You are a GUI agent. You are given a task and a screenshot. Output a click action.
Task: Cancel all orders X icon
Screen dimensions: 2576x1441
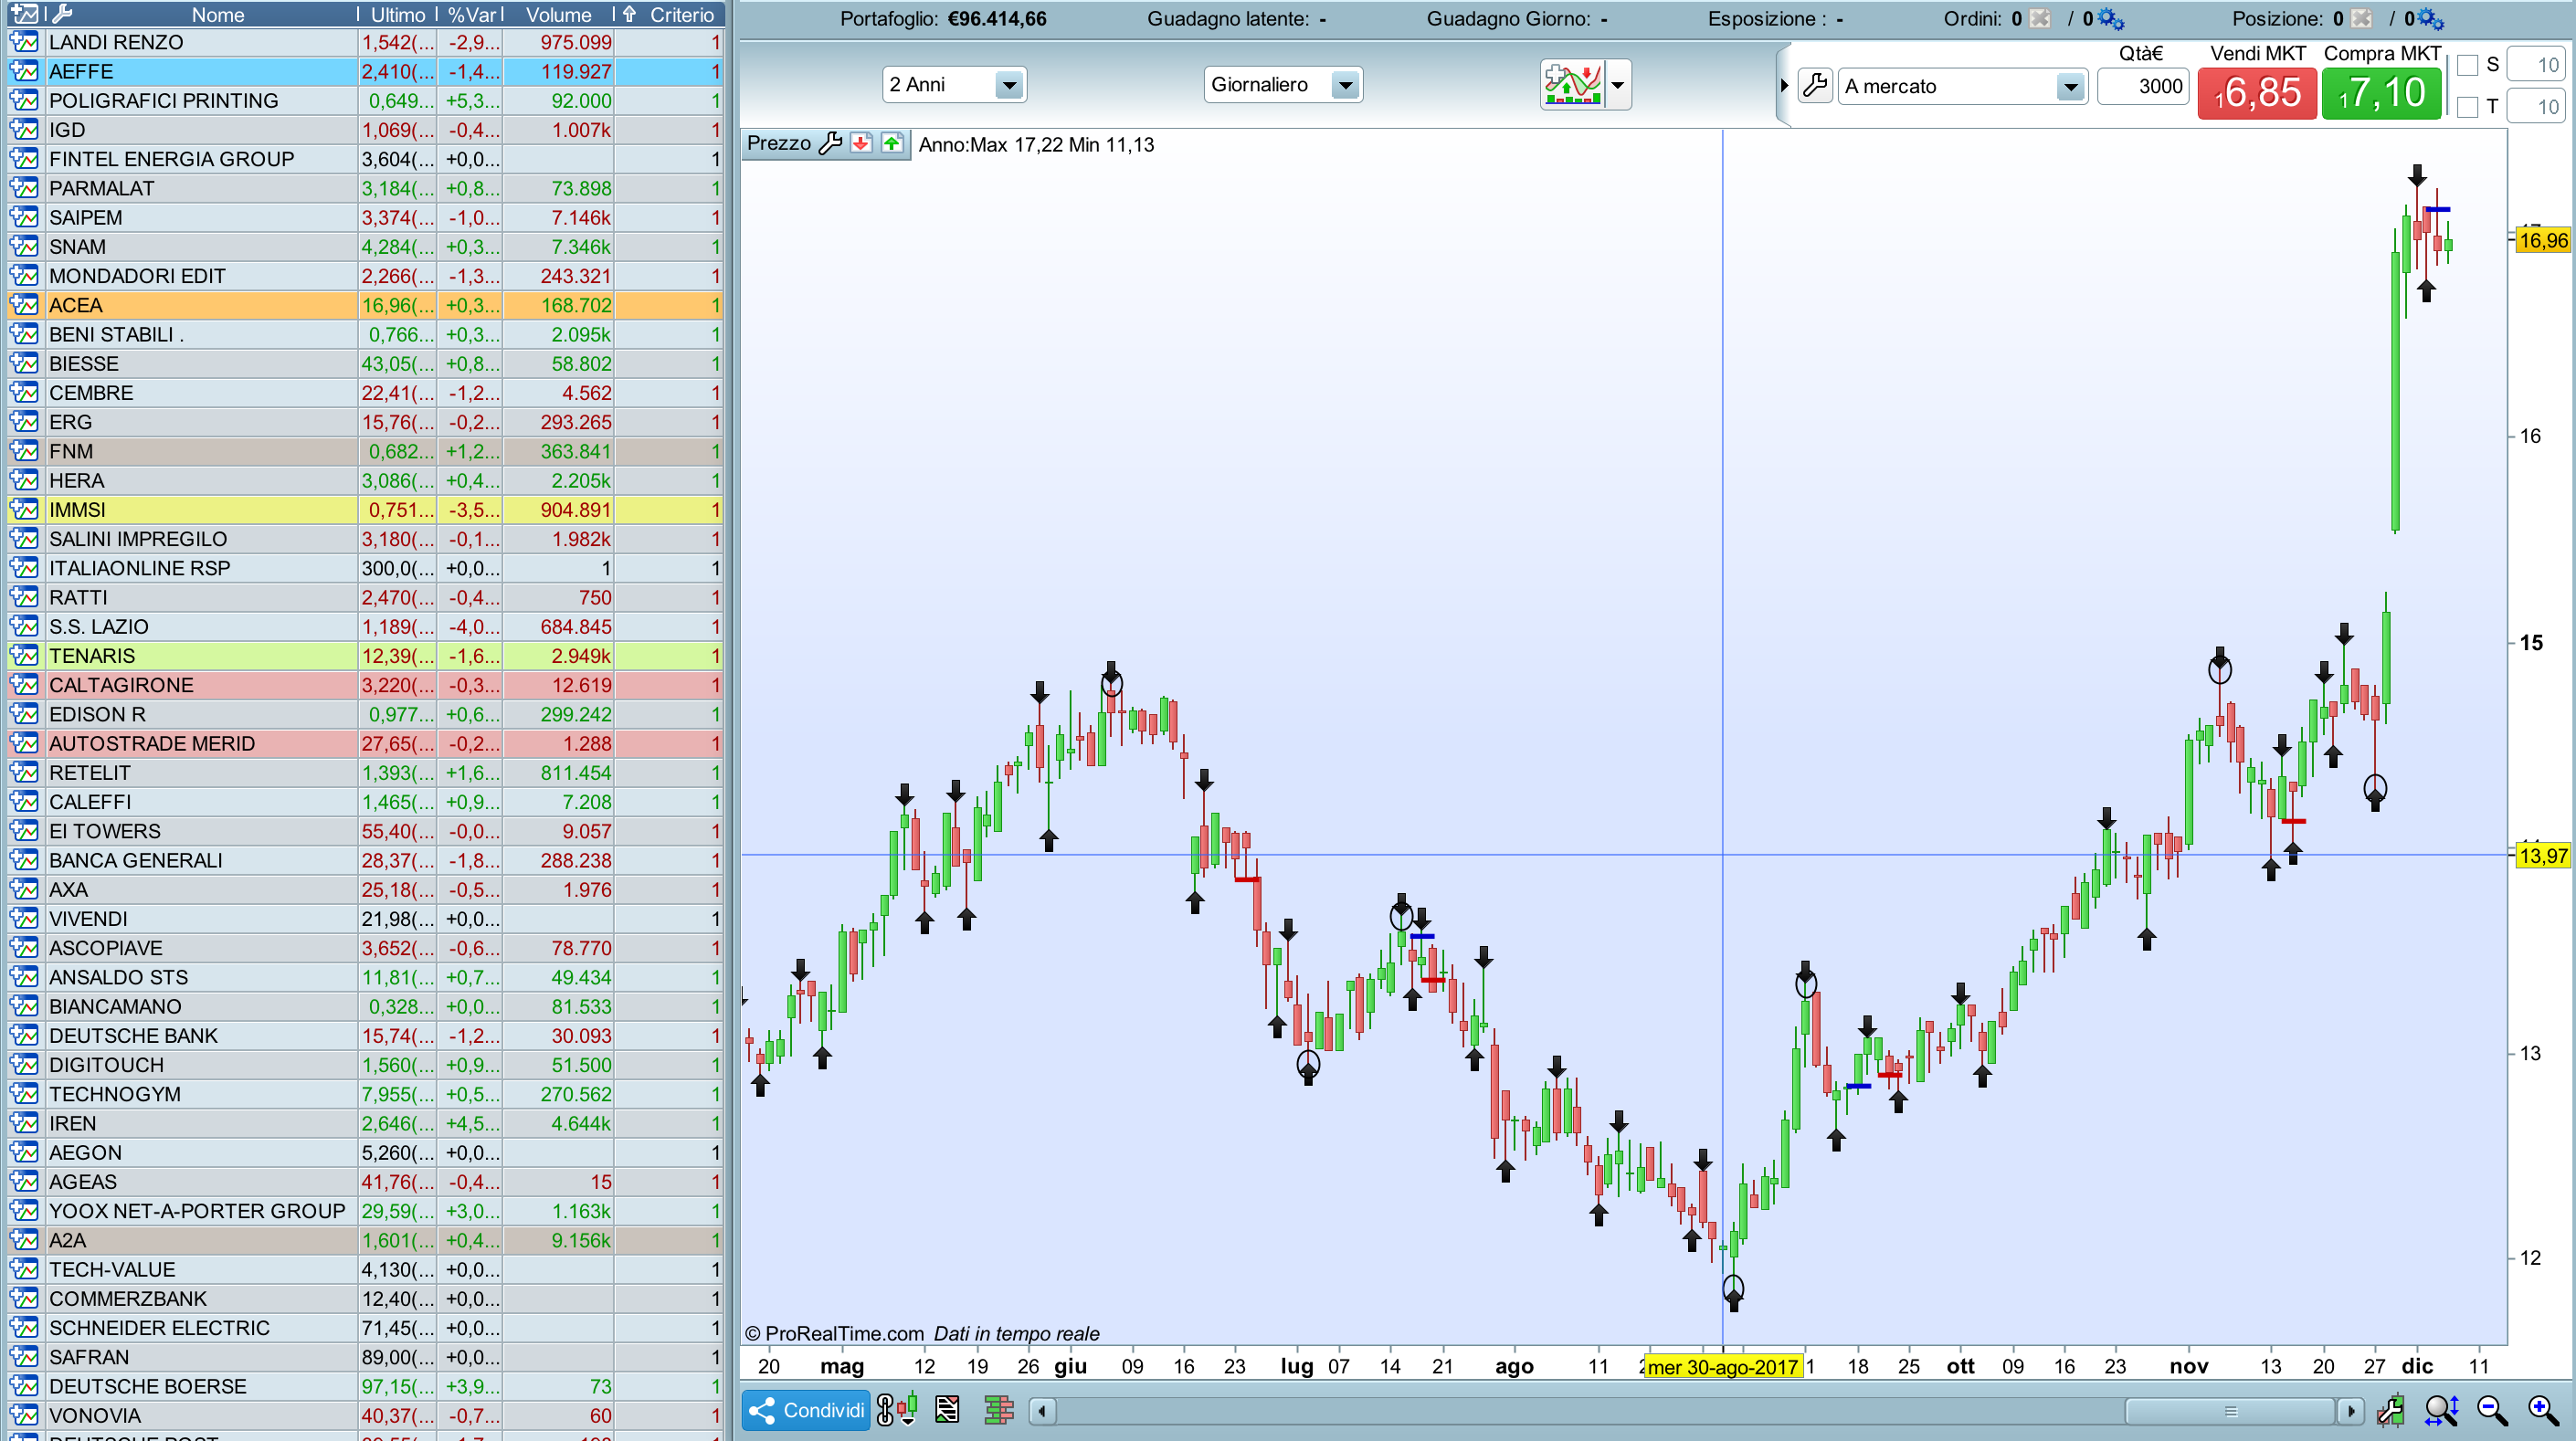tap(2040, 19)
